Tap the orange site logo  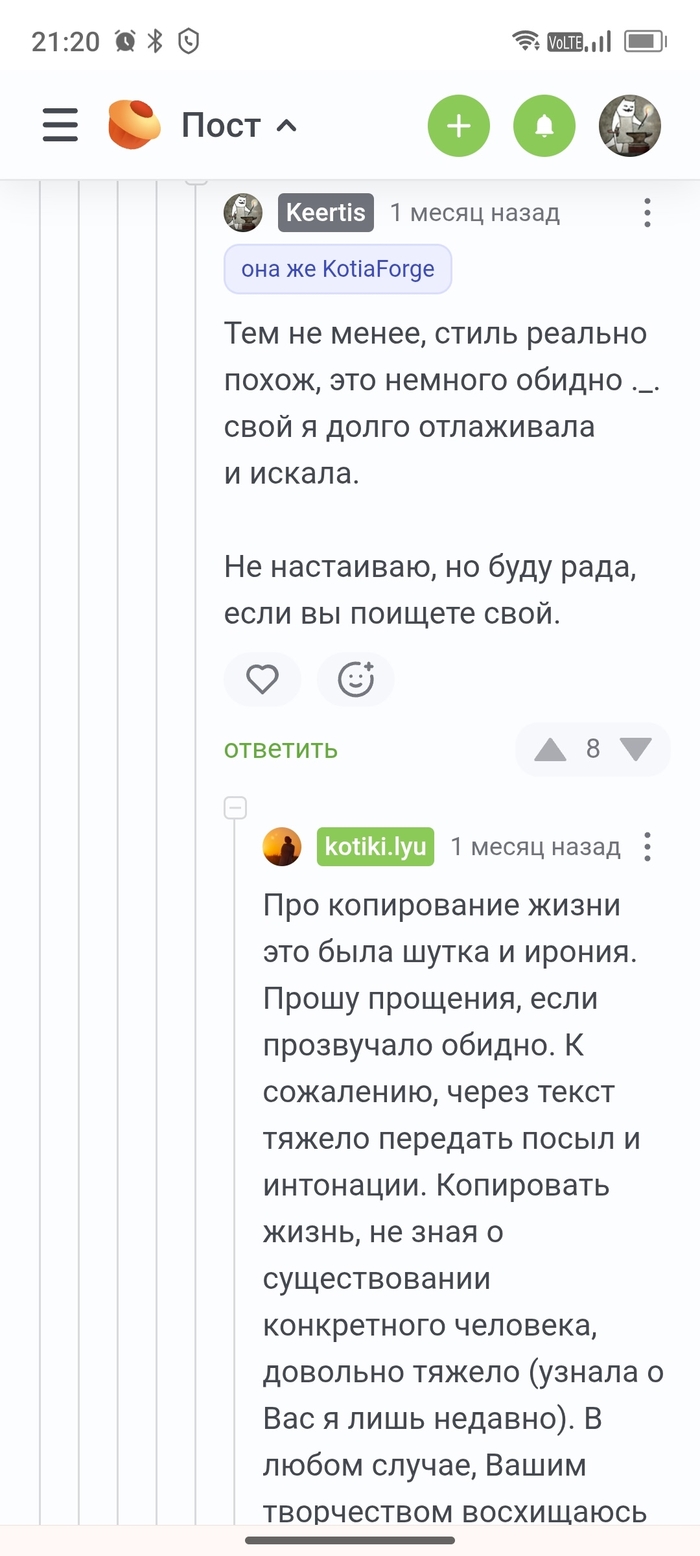click(134, 126)
